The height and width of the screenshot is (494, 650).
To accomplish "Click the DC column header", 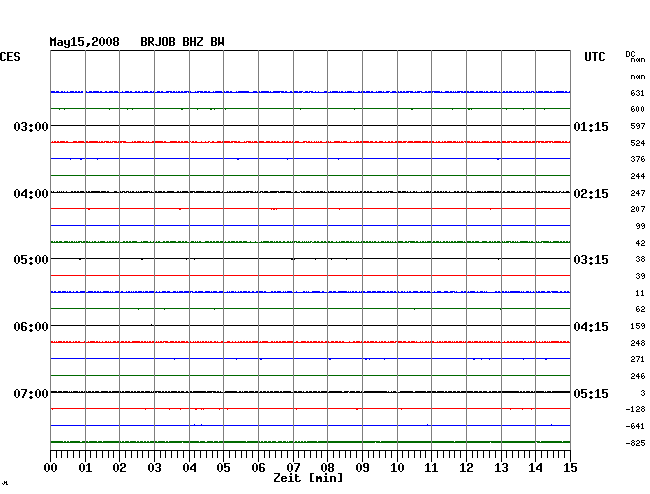I will click(x=630, y=54).
